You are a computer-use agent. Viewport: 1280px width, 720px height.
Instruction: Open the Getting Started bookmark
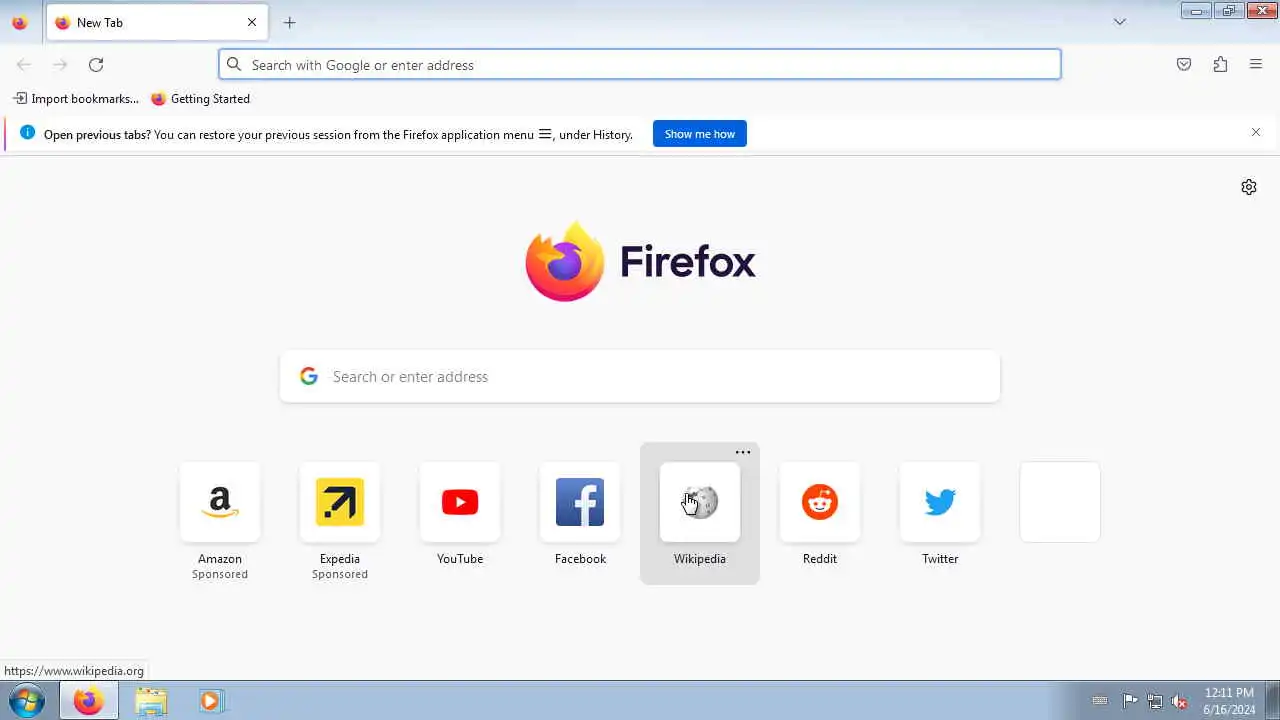200,99
